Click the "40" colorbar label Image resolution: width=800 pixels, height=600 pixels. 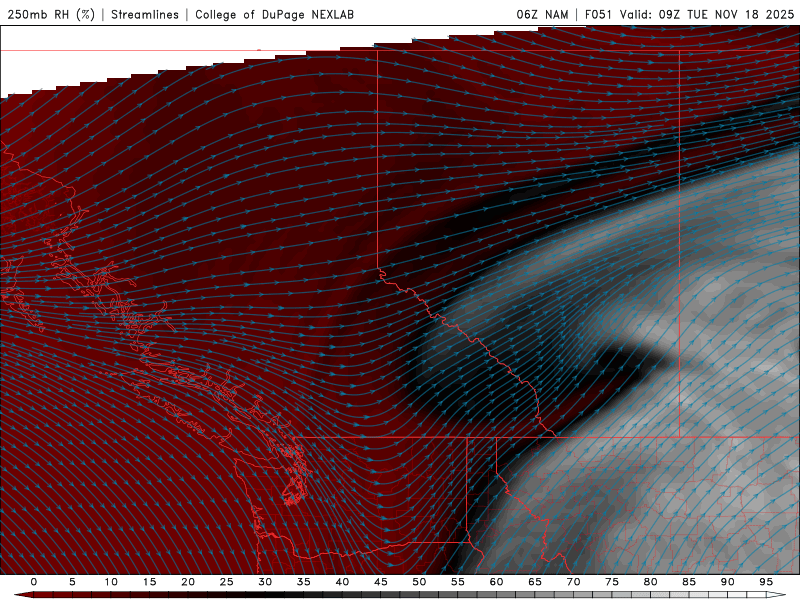(342, 582)
